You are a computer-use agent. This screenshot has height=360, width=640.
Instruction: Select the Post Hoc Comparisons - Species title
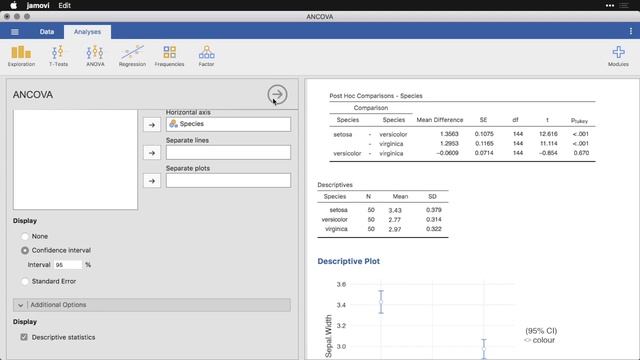[376, 96]
